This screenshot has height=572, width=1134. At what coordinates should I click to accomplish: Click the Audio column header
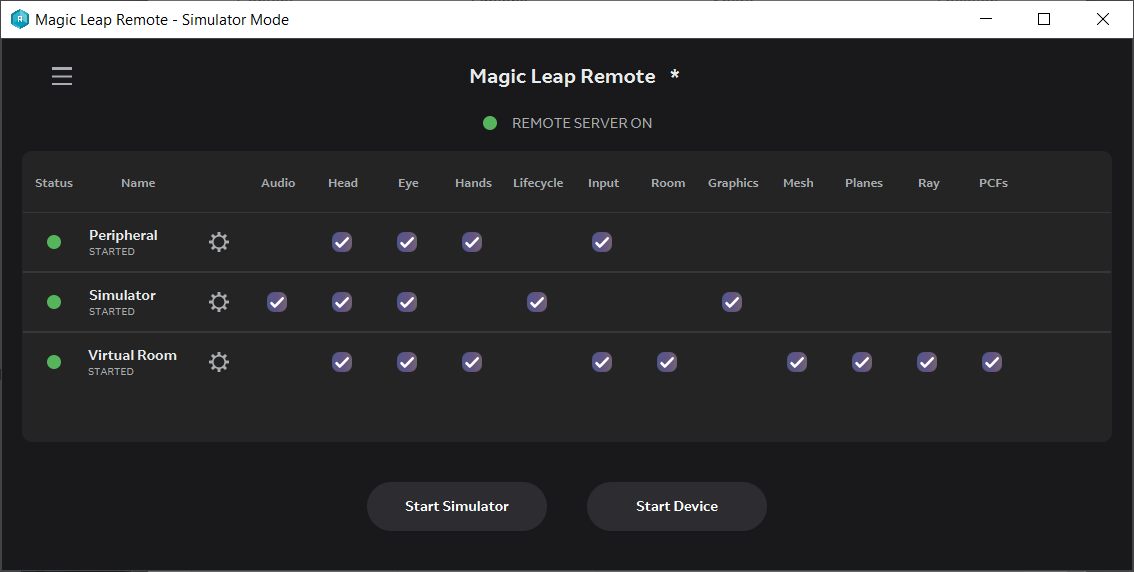[x=278, y=183]
